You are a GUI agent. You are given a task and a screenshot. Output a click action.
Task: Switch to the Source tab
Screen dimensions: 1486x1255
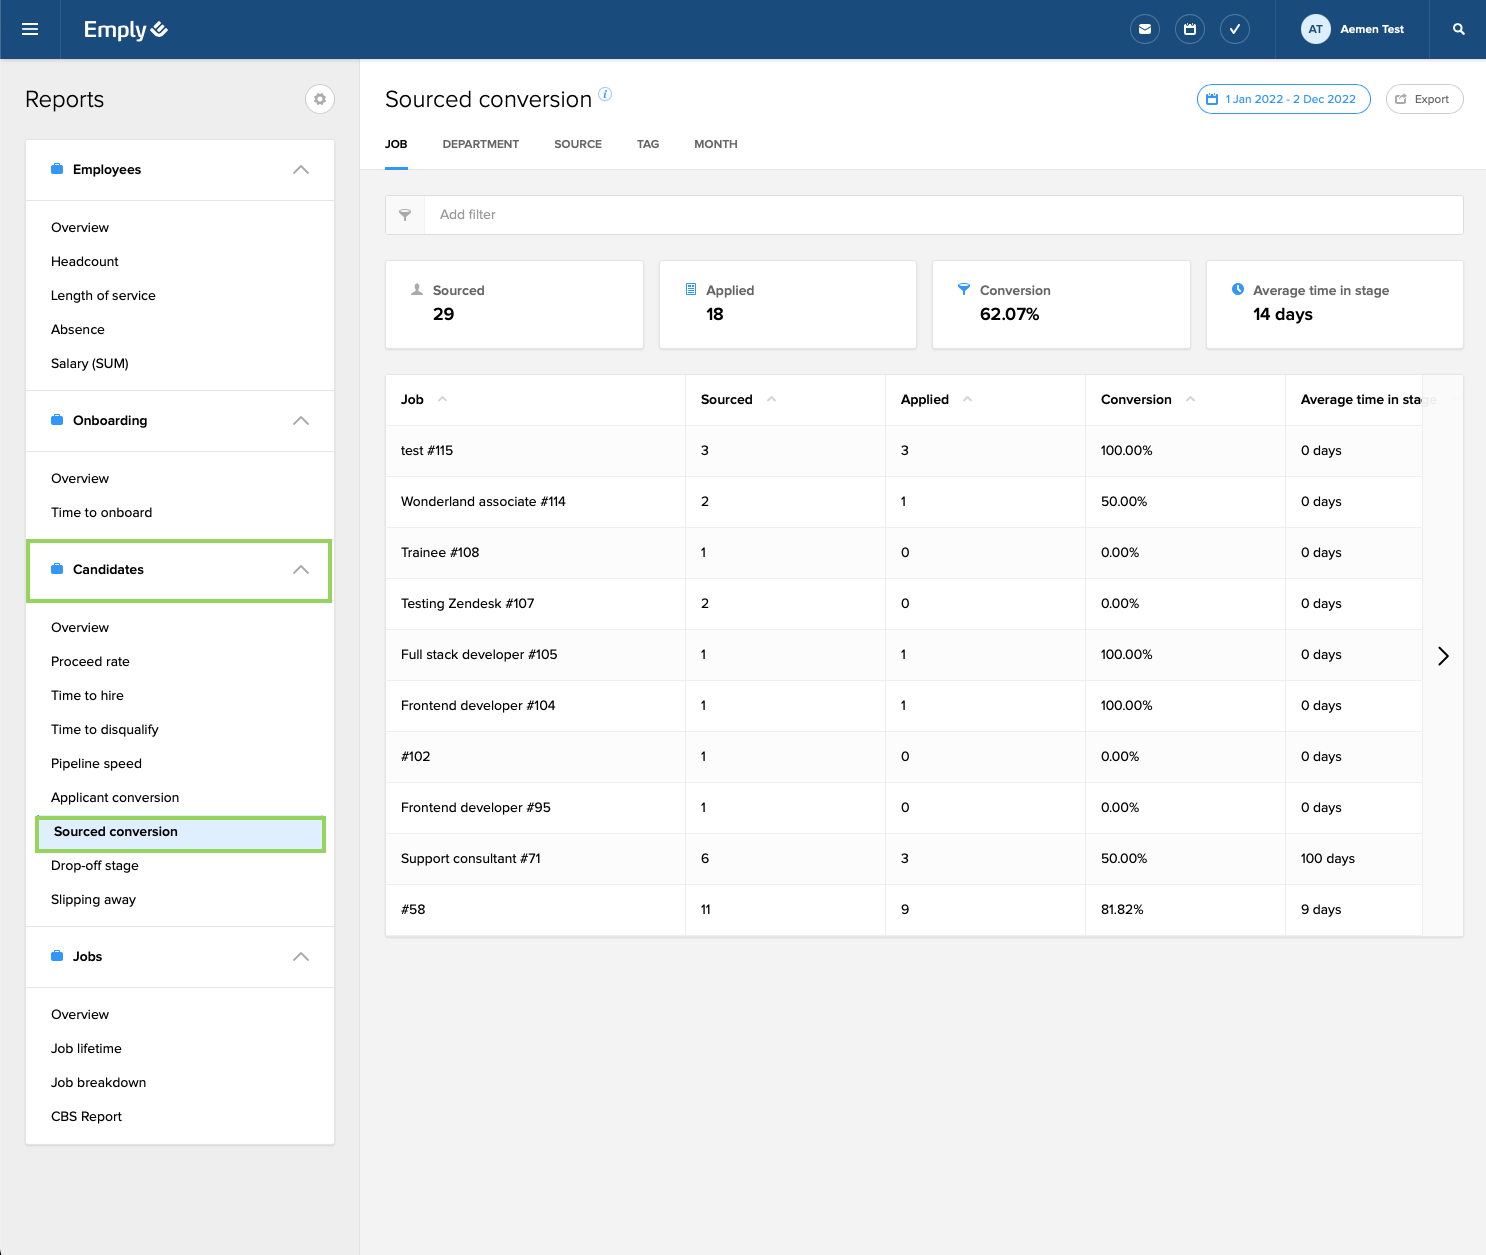tap(577, 144)
